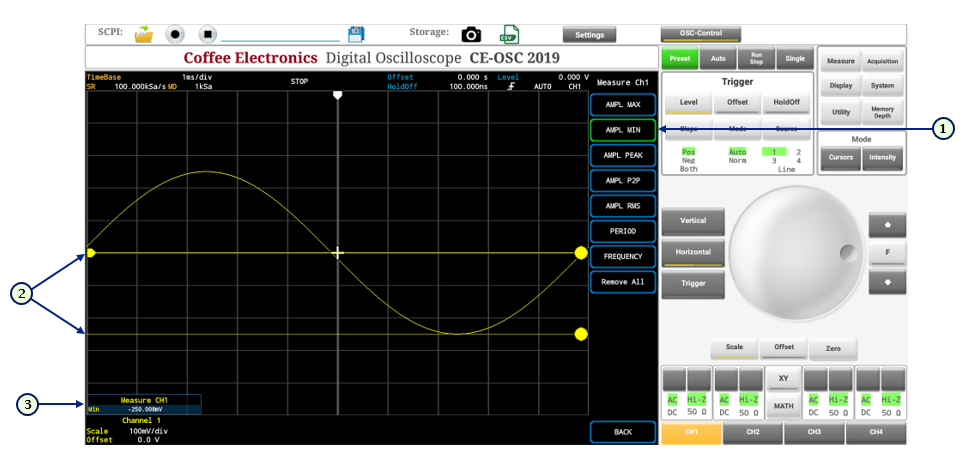Click the floppy disk save icon
Screen dimensions: 965x456
(356, 34)
